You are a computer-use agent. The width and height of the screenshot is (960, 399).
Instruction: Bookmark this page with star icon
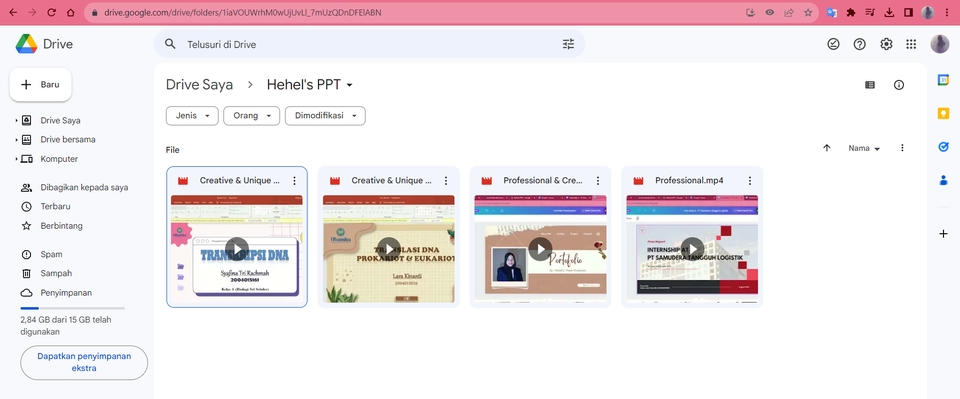808,12
